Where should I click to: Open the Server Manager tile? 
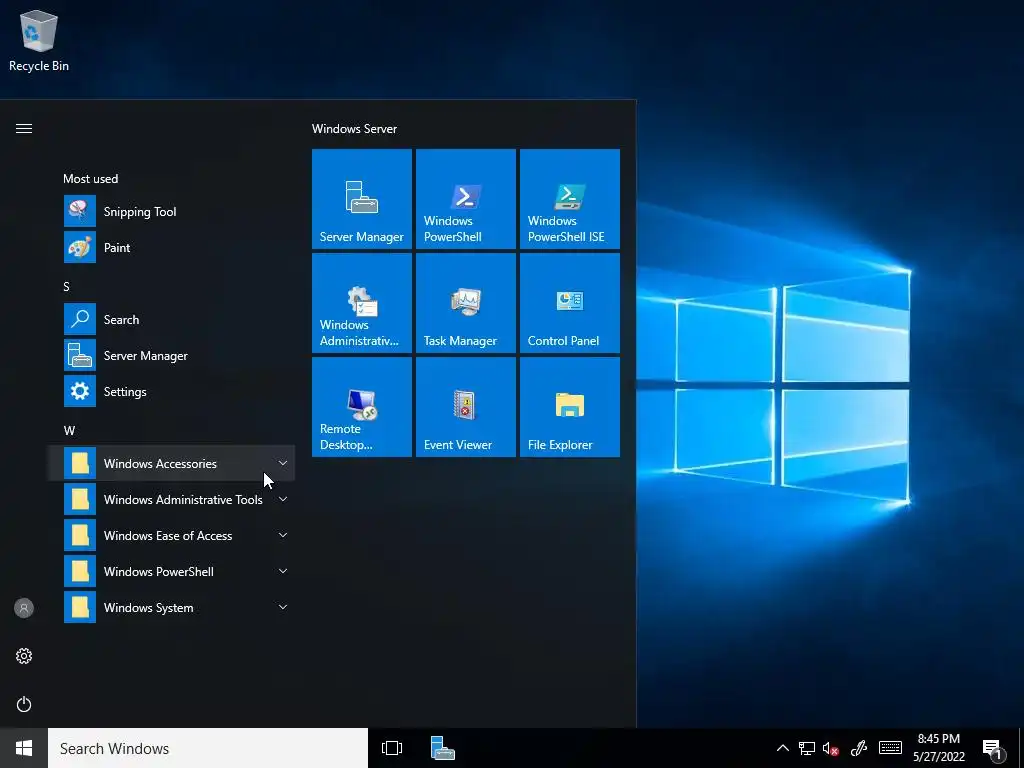coord(362,199)
